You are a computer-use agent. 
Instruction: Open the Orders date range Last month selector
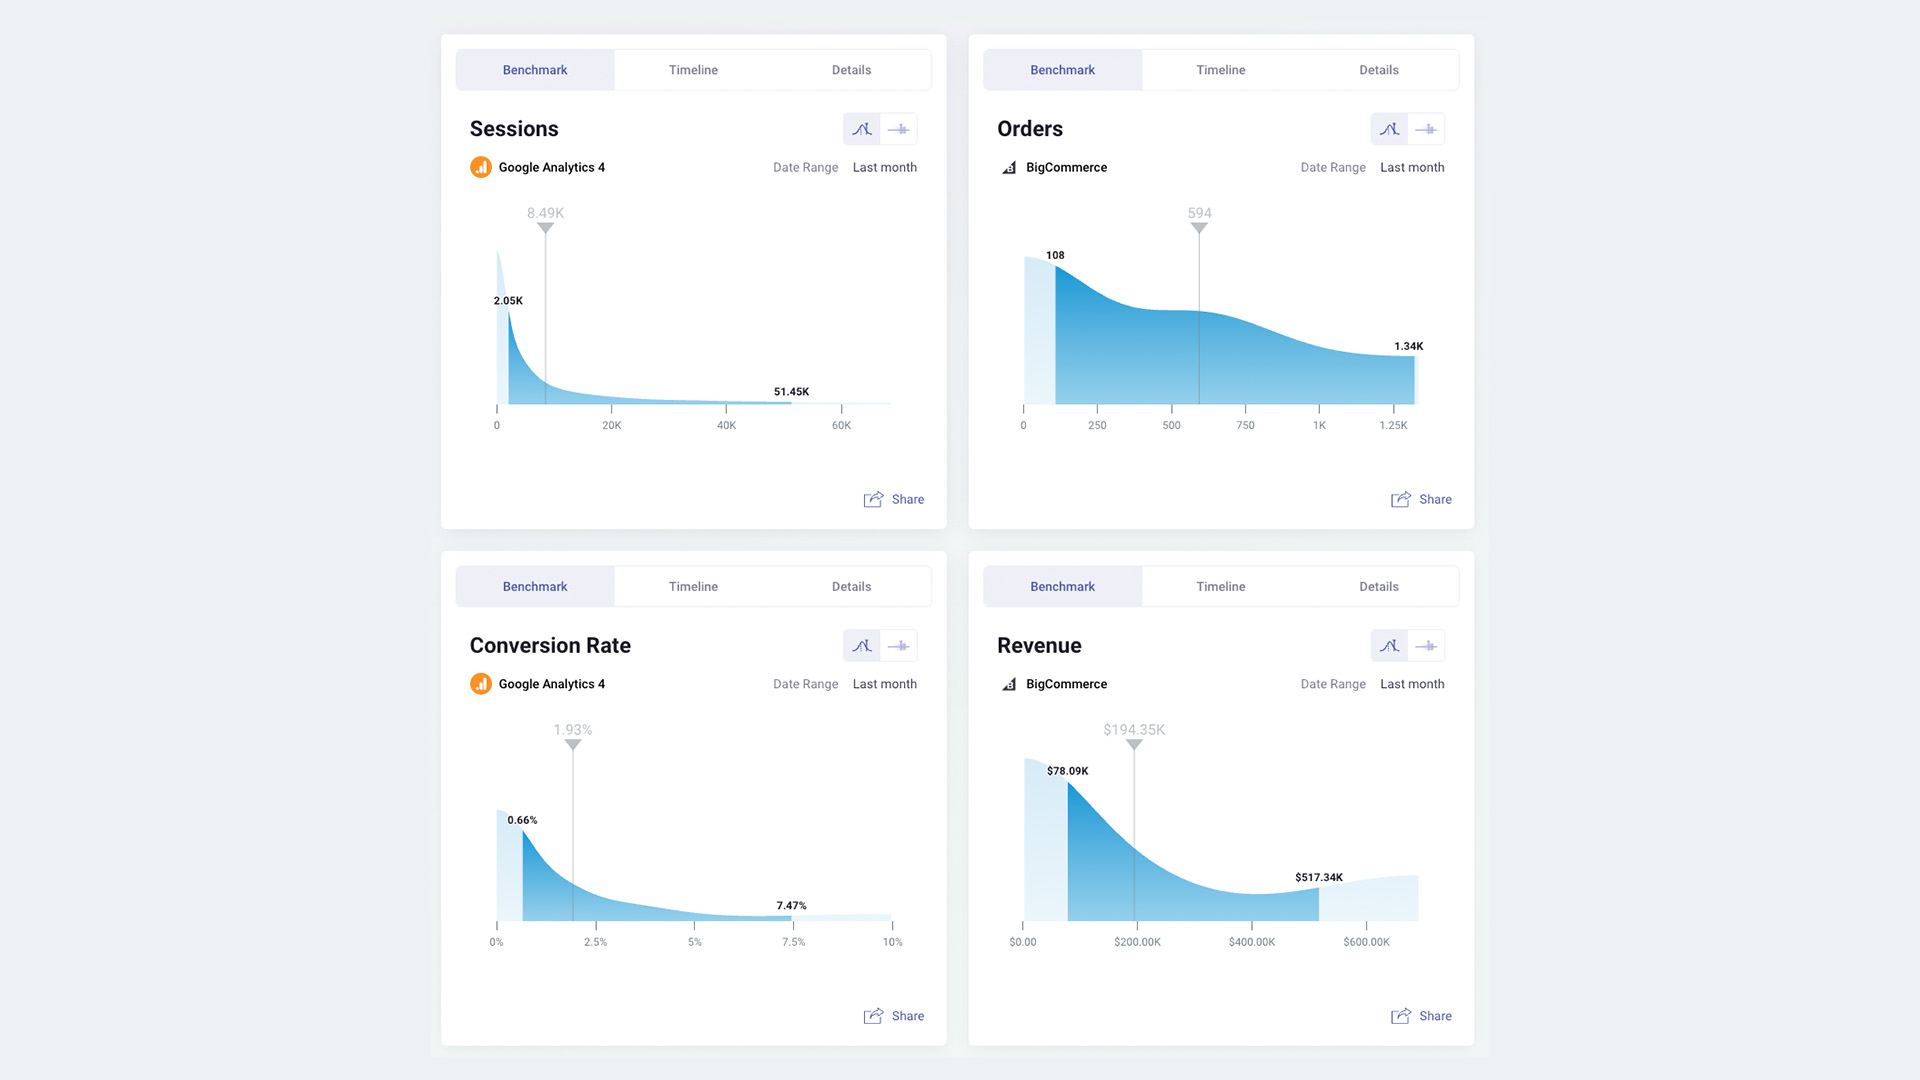[1412, 167]
